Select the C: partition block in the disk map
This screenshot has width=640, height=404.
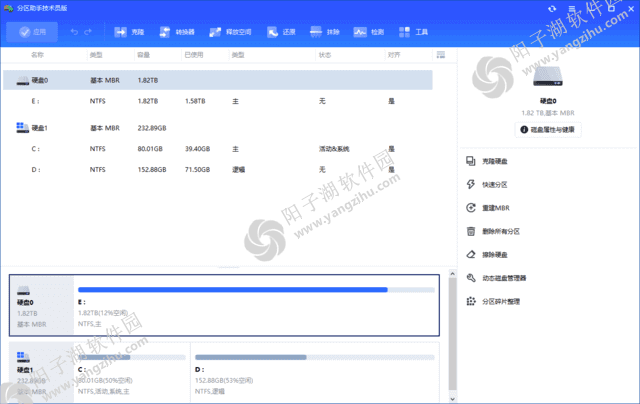[132, 373]
